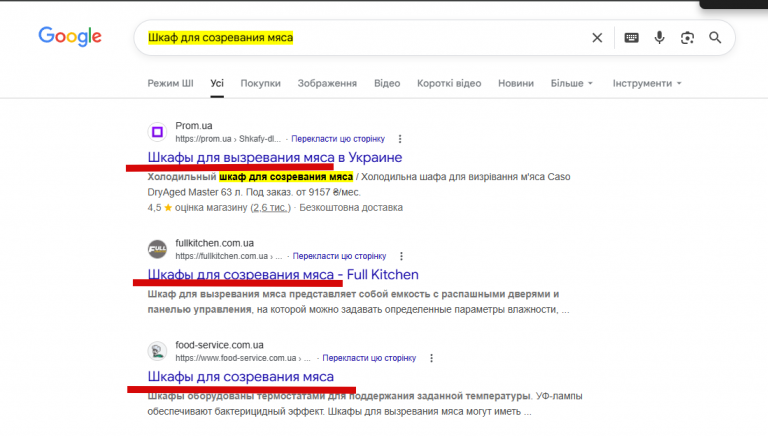Screen dimensions: 768x437
Task: Open search by image camera icon
Action: point(687,38)
